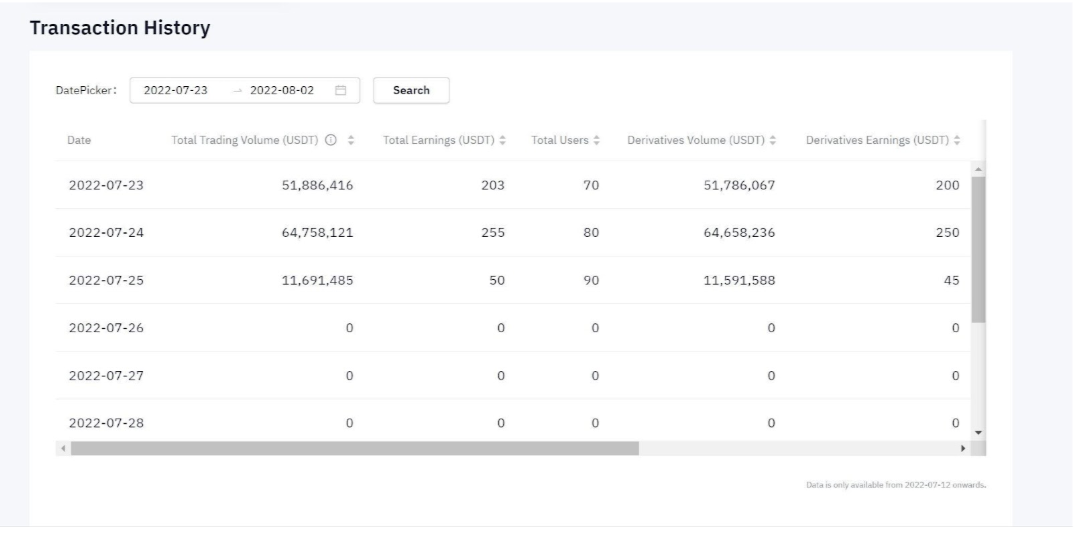Click the scroll down arrow of table

(x=979, y=433)
